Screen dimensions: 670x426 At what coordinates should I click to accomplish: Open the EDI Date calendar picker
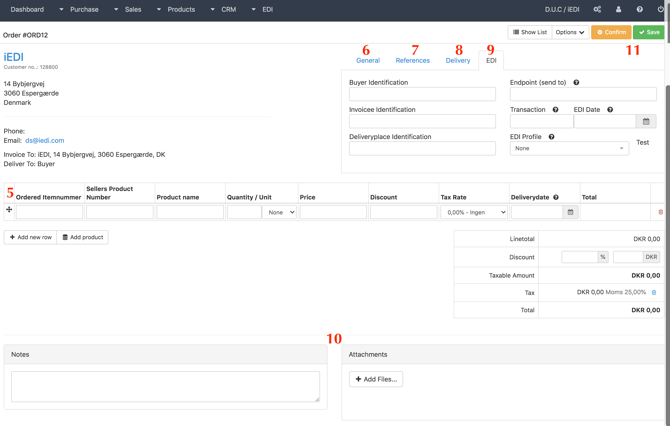click(x=646, y=121)
